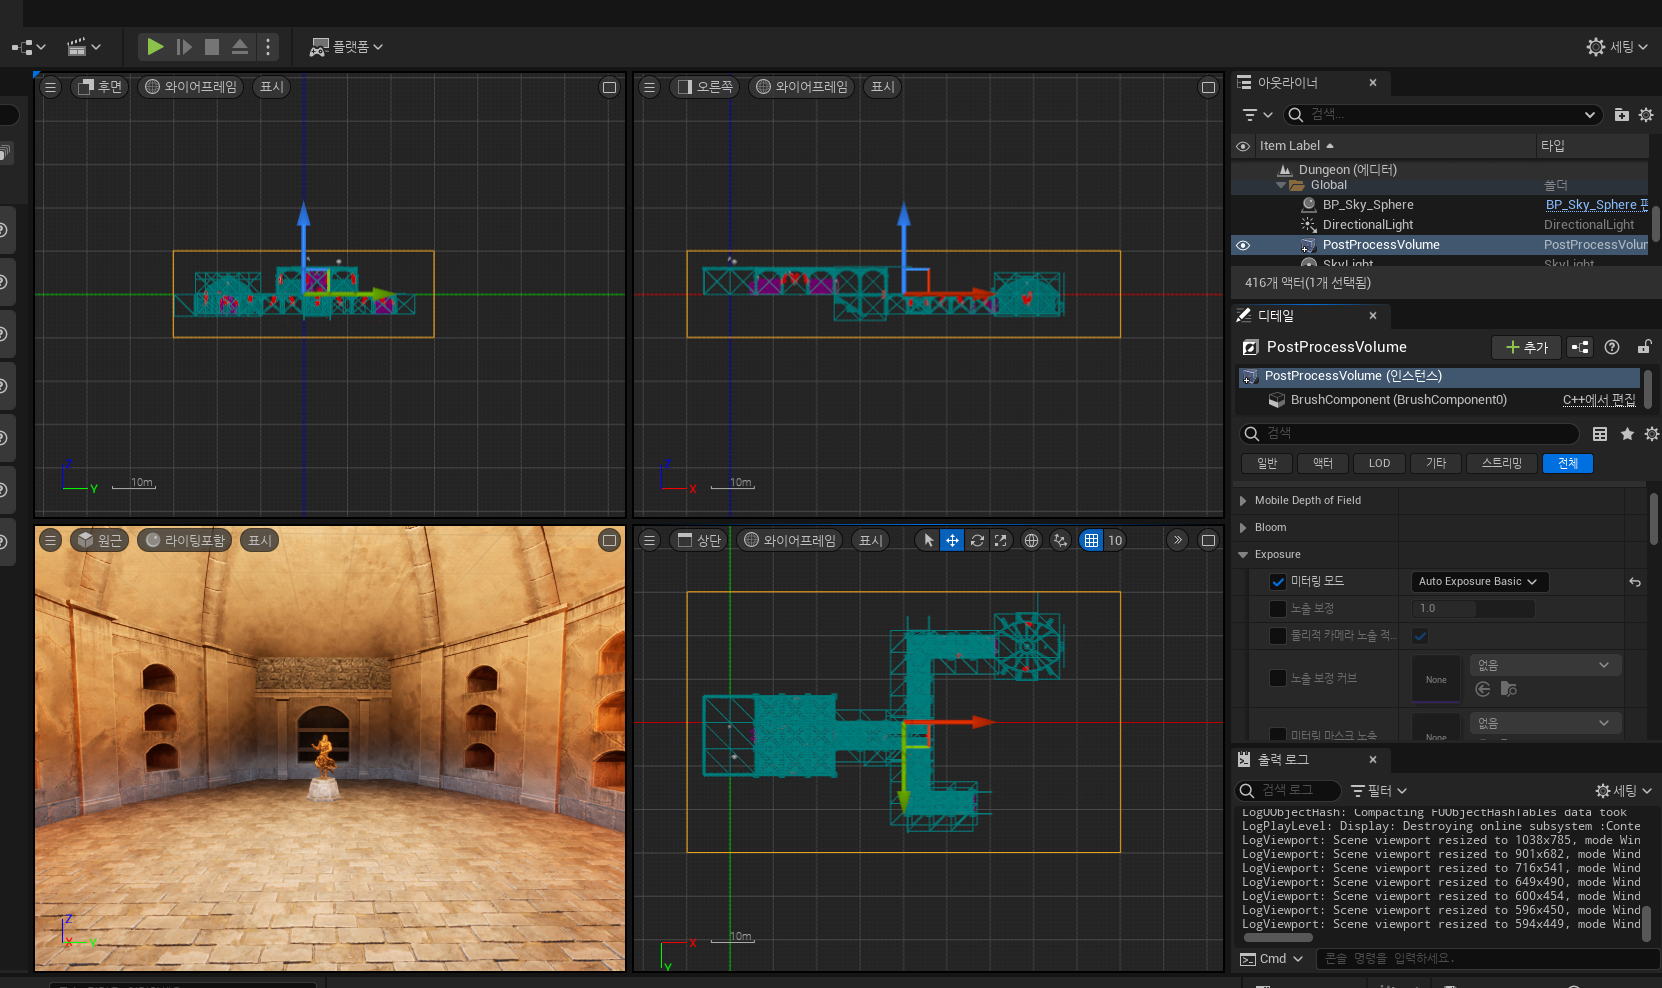
Task: Click the 추가 add component button
Action: 1526,347
